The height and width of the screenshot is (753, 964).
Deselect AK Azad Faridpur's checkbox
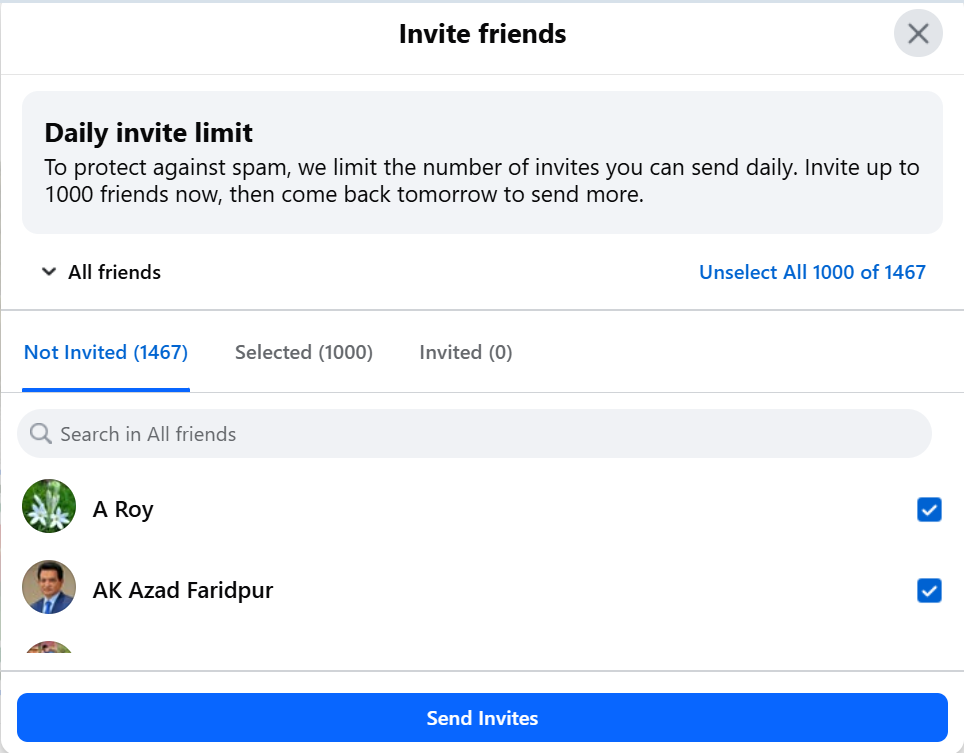[x=929, y=591]
